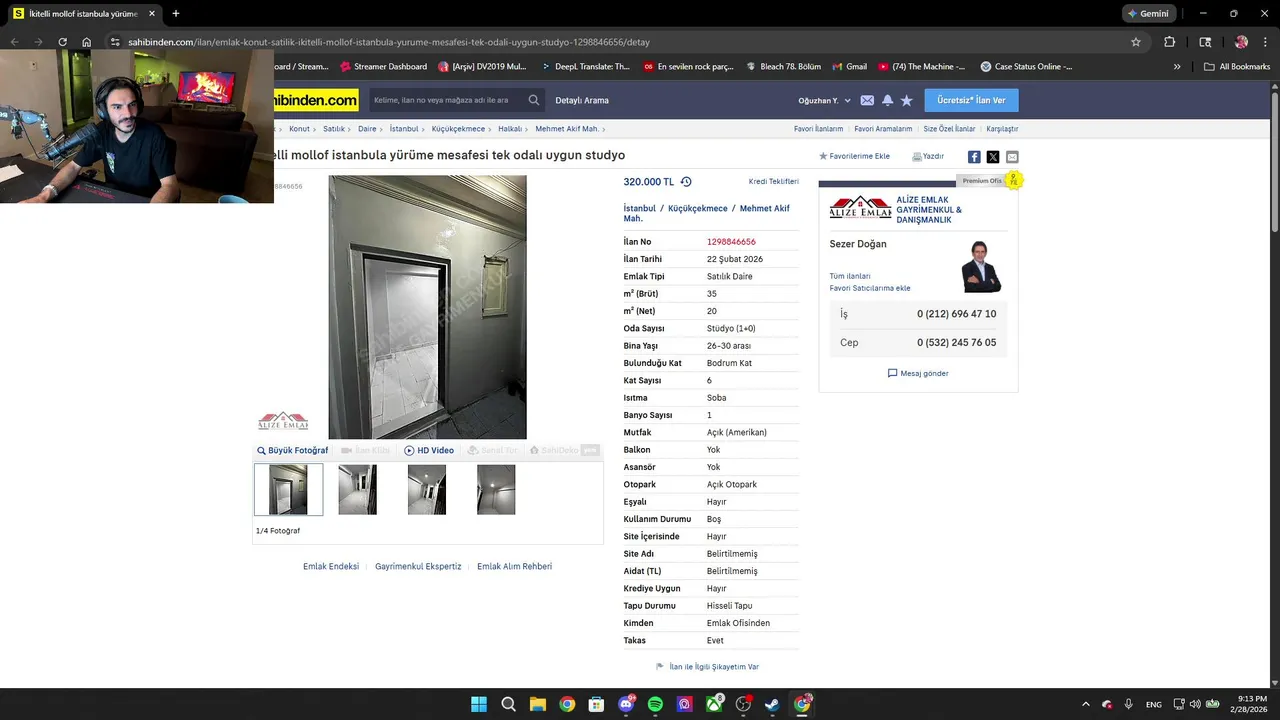
Task: Select second photo thumbnail
Action: pos(357,489)
